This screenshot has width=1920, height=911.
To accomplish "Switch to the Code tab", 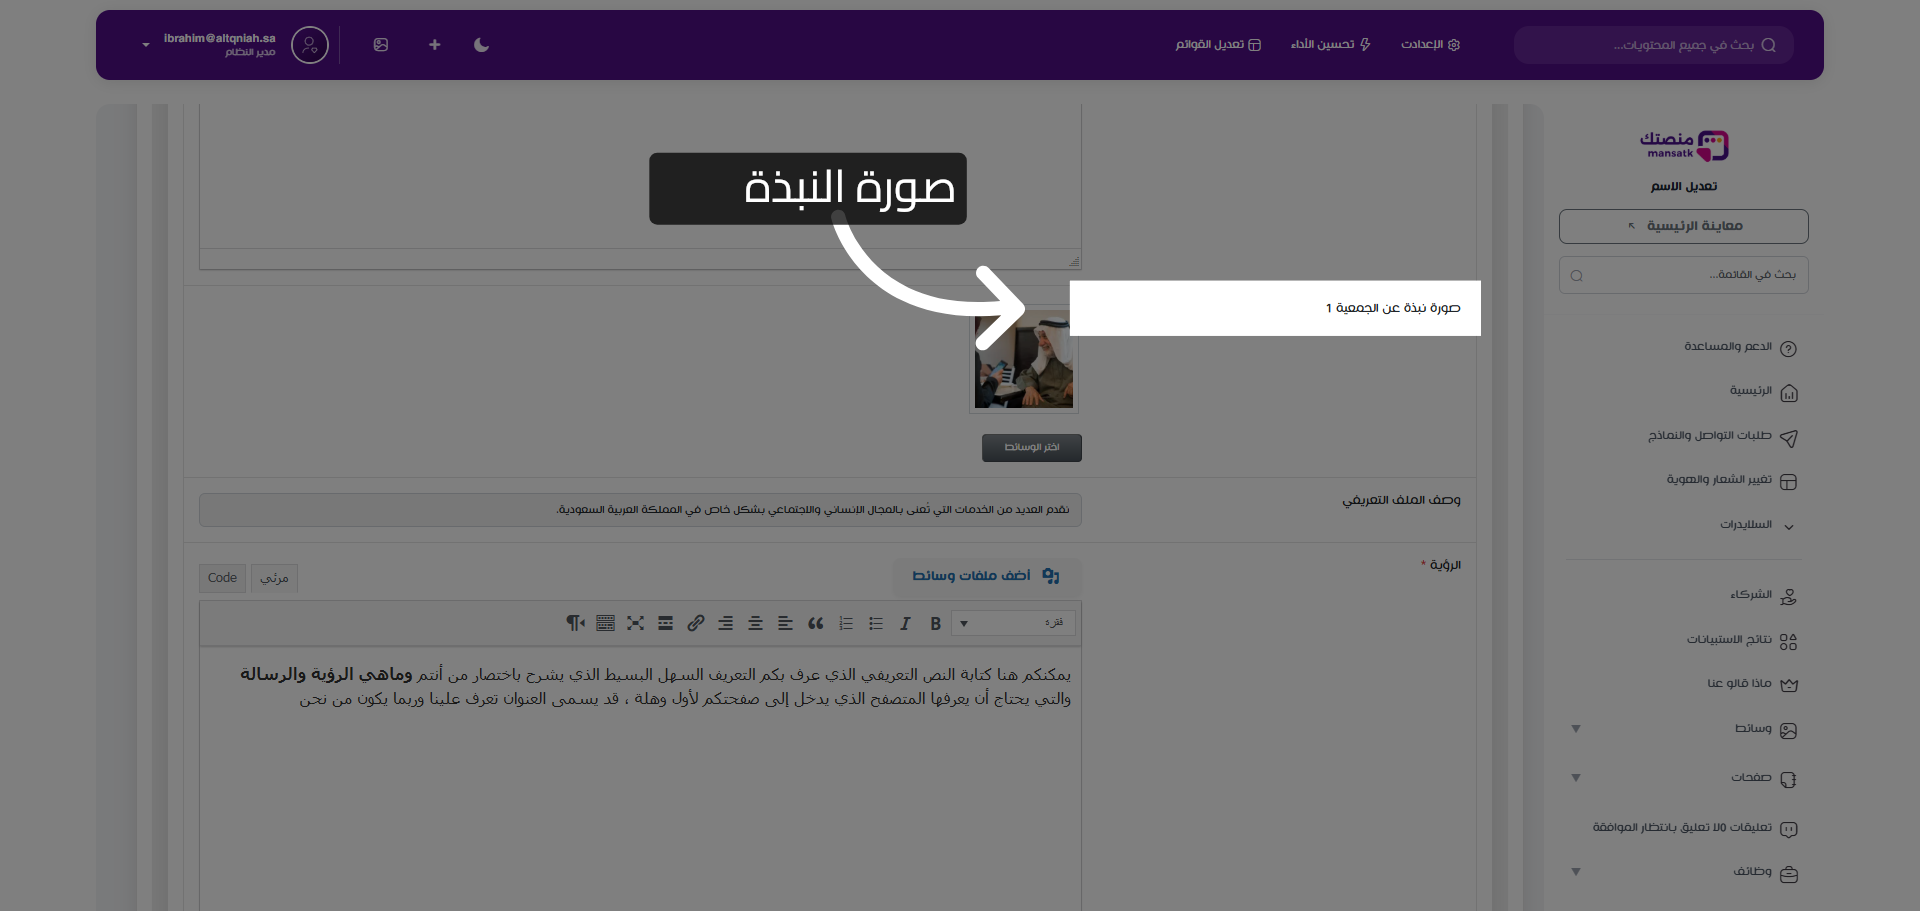I will 222,578.
